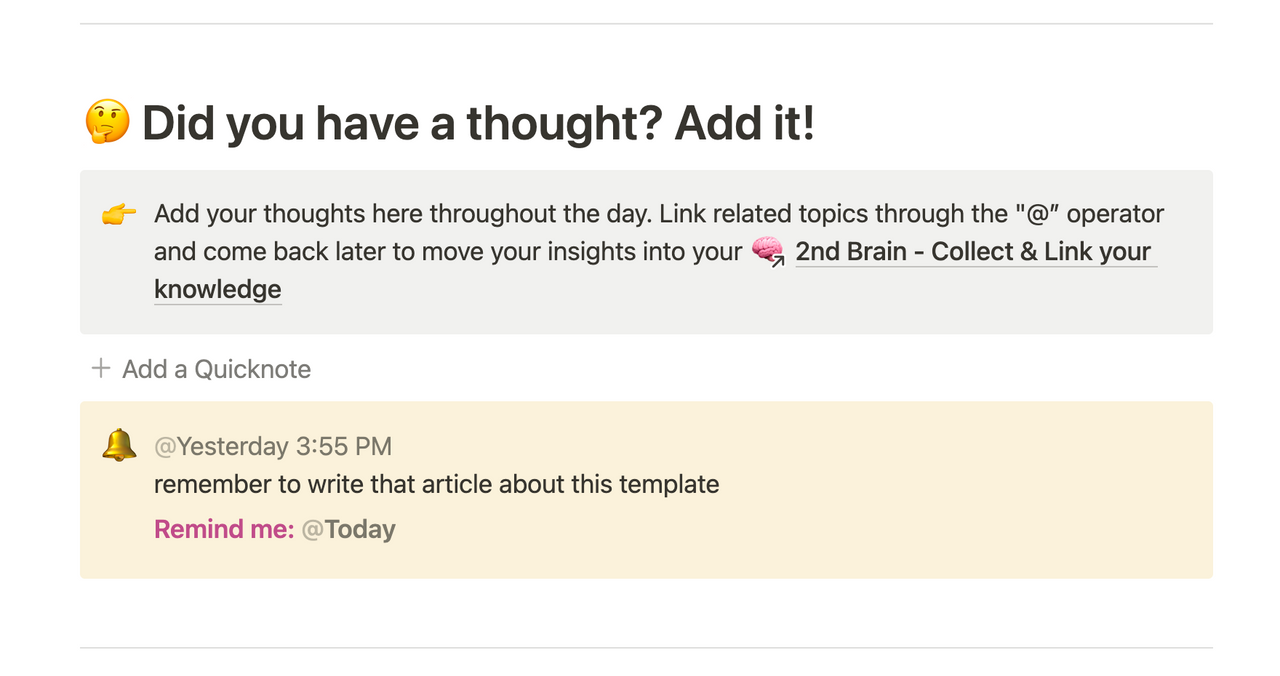The height and width of the screenshot is (676, 1280).
Task: Click the "Did you have a thought? Add it!" heading
Action: (x=478, y=123)
